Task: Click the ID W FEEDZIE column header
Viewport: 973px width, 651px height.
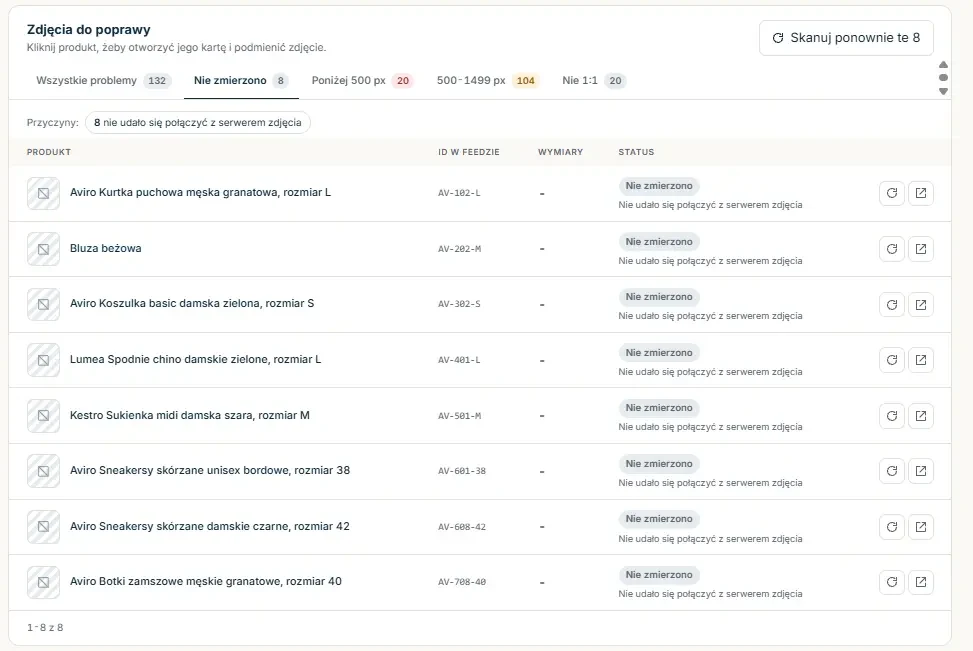Action: [469, 152]
